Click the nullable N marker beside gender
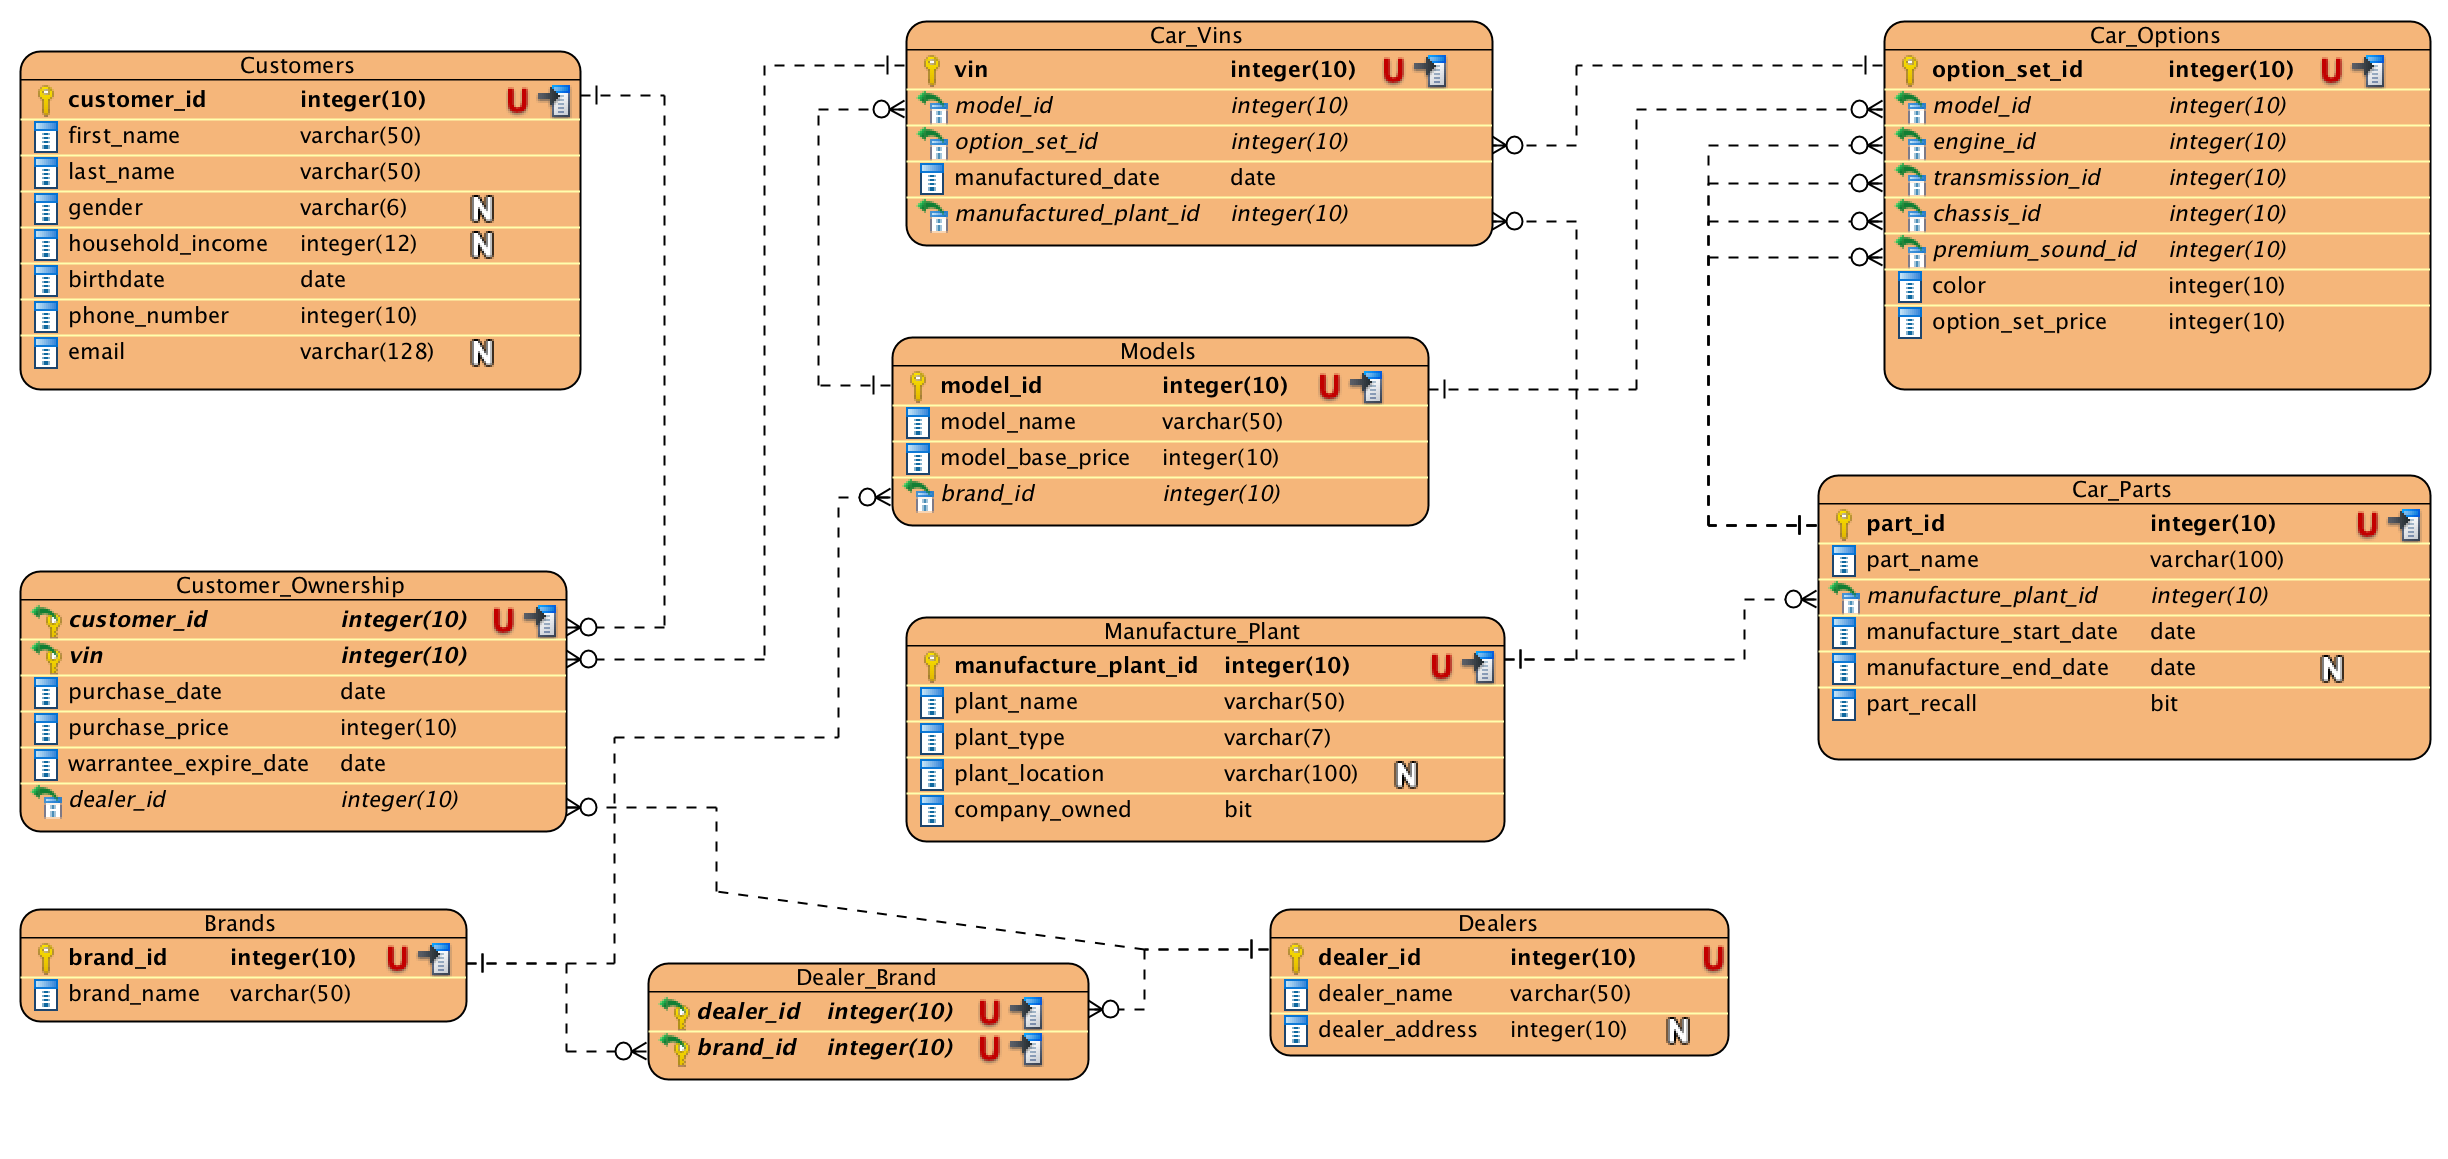2448x1159 pixels. coord(482,208)
